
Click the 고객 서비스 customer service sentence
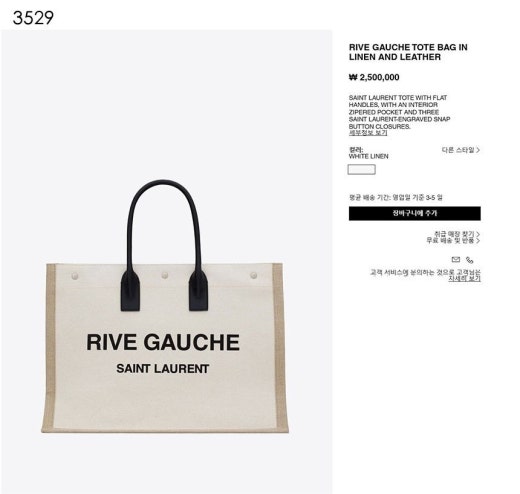pos(425,272)
